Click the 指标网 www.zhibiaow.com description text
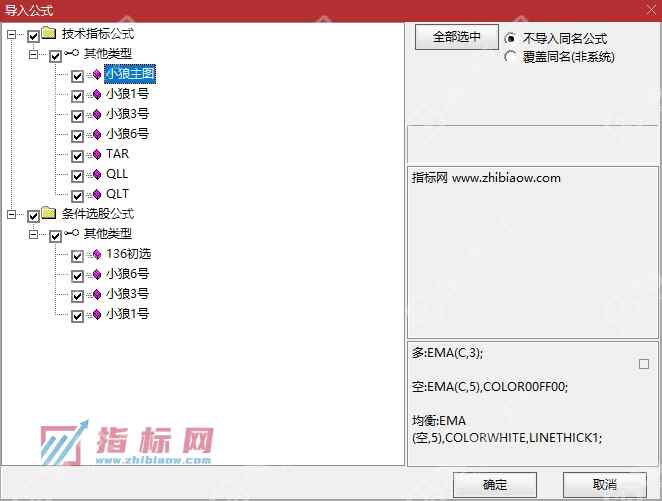 coord(486,178)
